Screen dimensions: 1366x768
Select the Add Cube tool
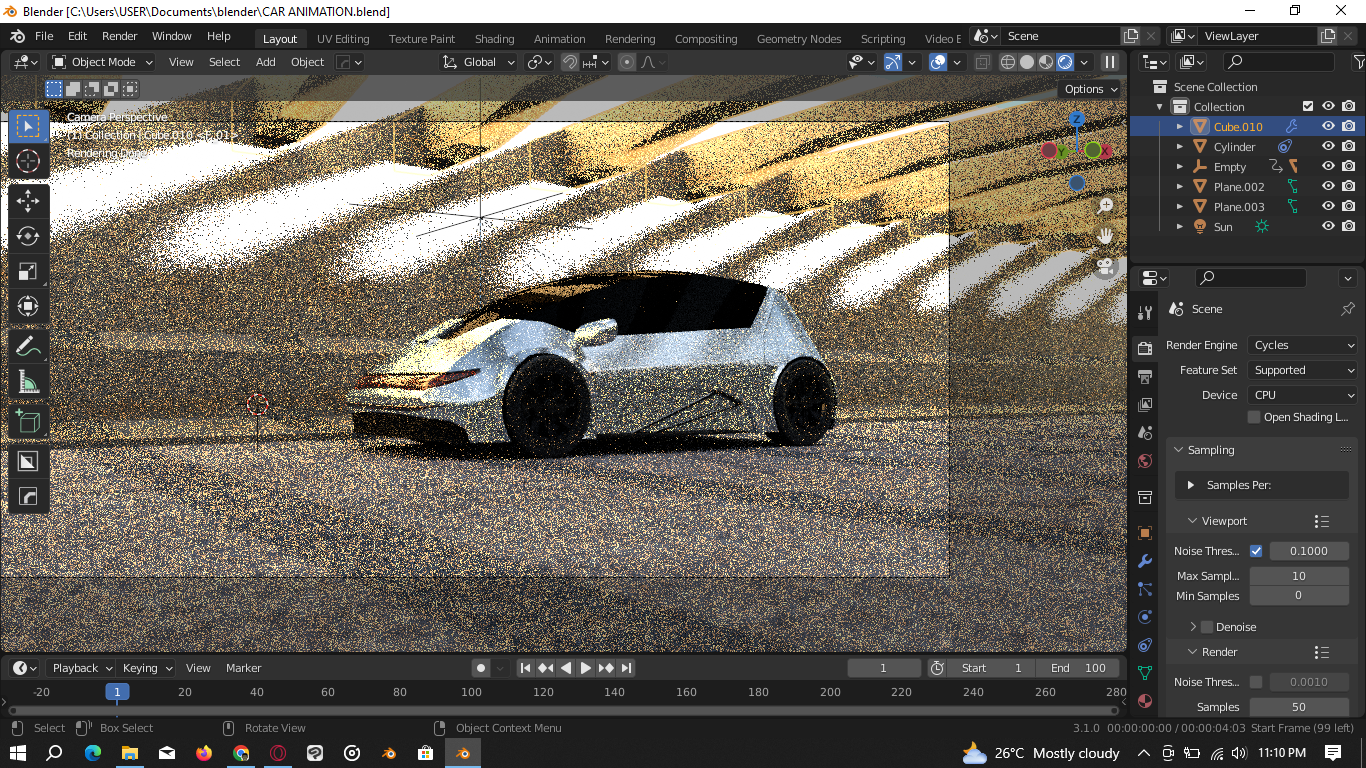[28, 421]
